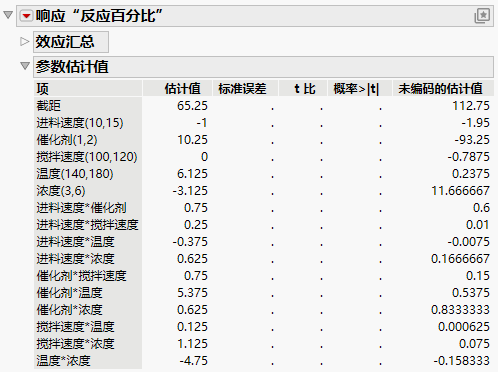Screen dimensions: 498x372
Task: Select the 截距 row label
Action: (x=49, y=106)
